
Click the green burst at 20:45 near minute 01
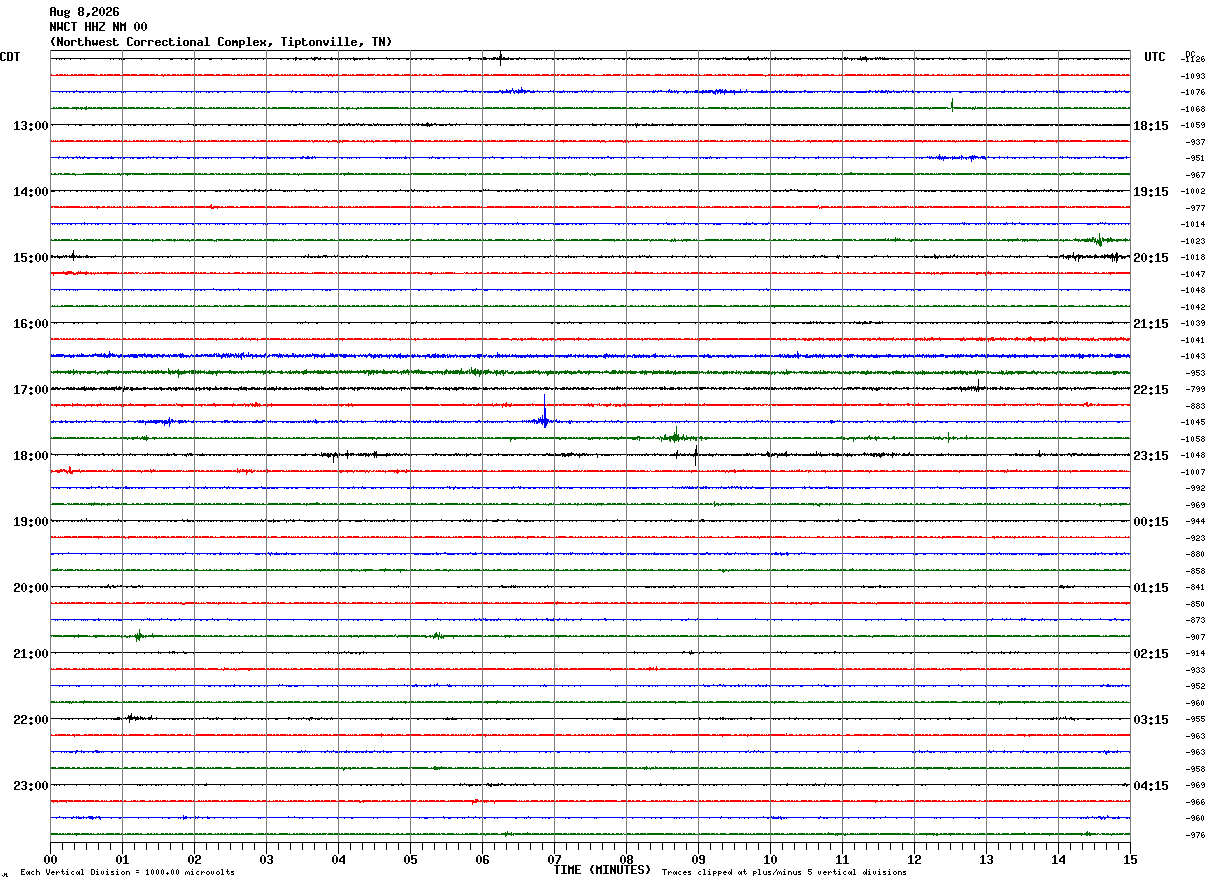[x=138, y=636]
